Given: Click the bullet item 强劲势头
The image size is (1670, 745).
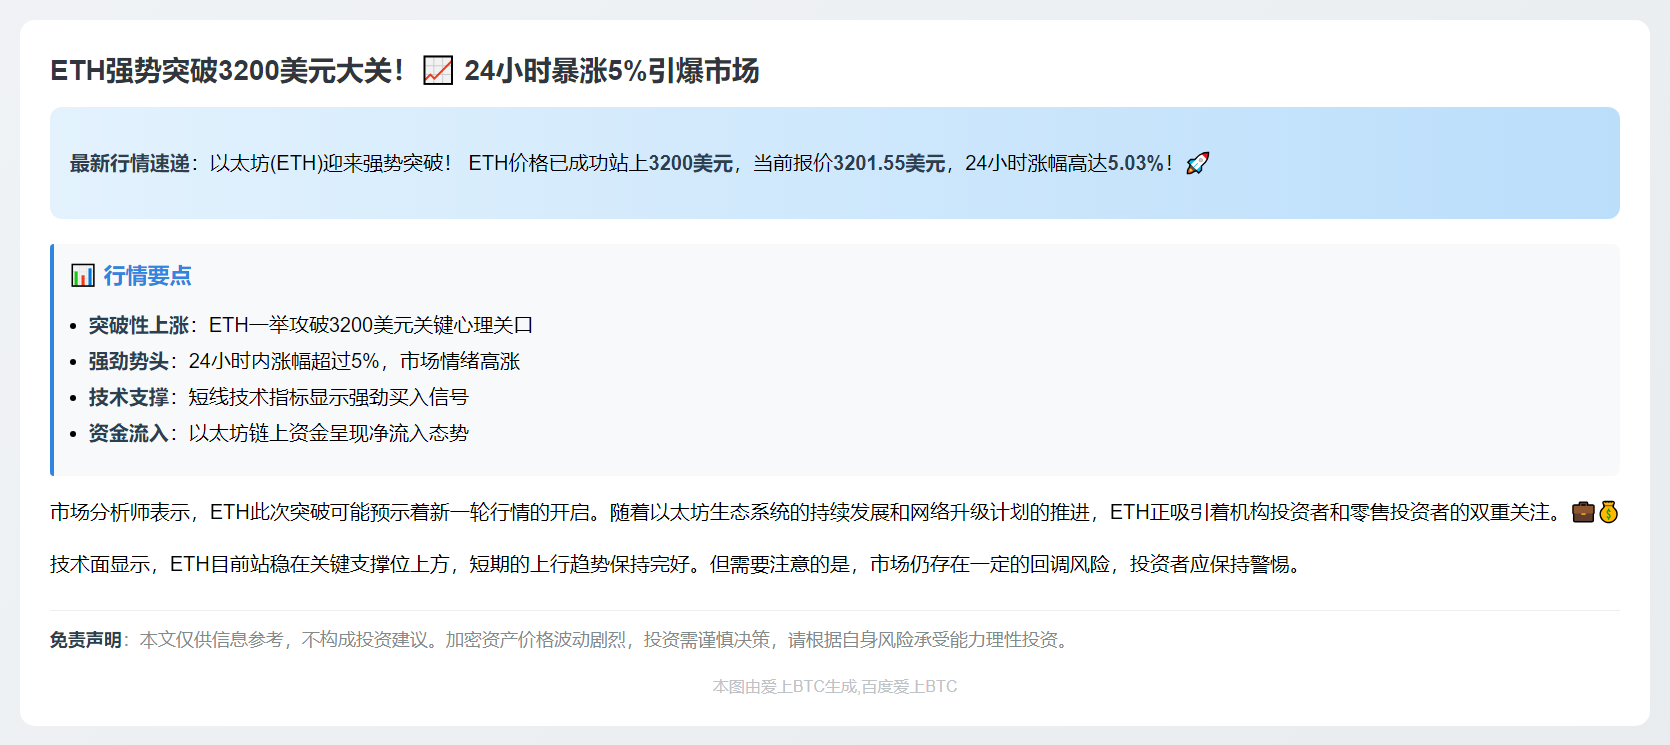Looking at the screenshot, I should pyautogui.click(x=304, y=361).
